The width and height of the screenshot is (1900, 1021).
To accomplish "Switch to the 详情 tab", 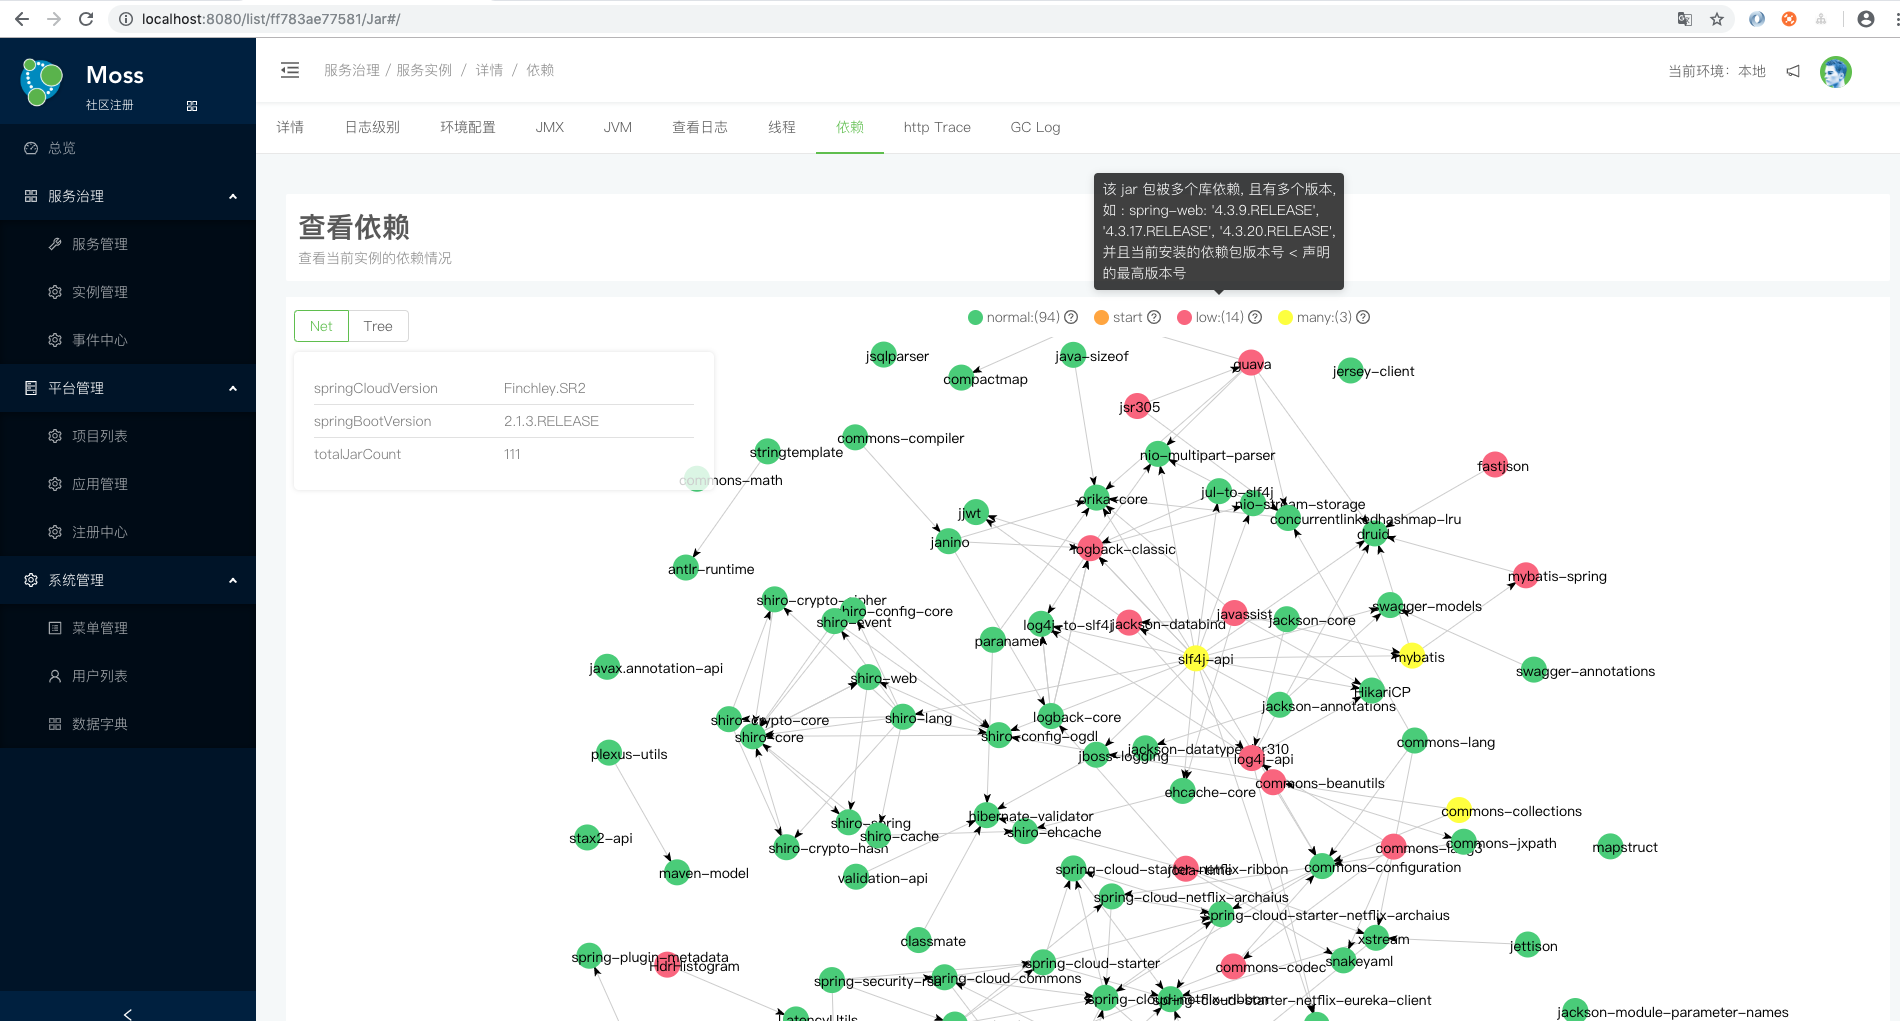I will click(x=290, y=127).
